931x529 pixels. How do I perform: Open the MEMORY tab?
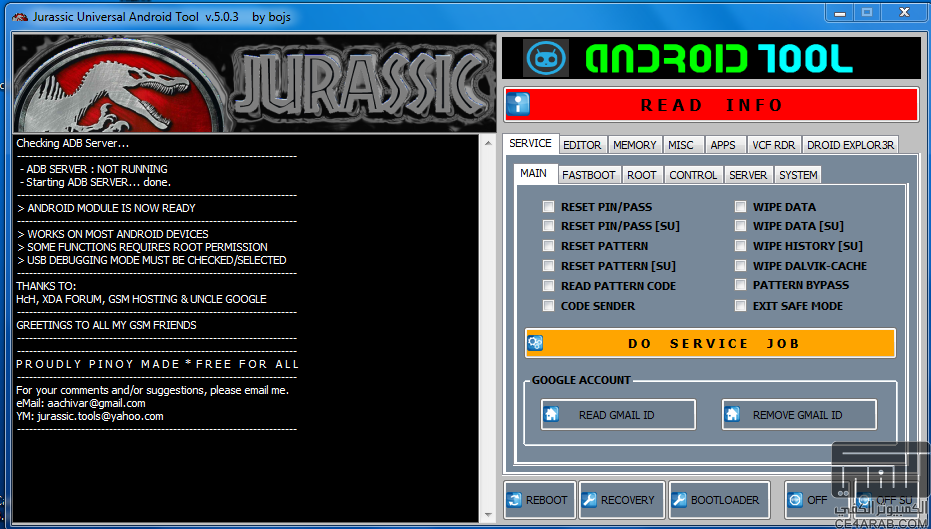634,145
